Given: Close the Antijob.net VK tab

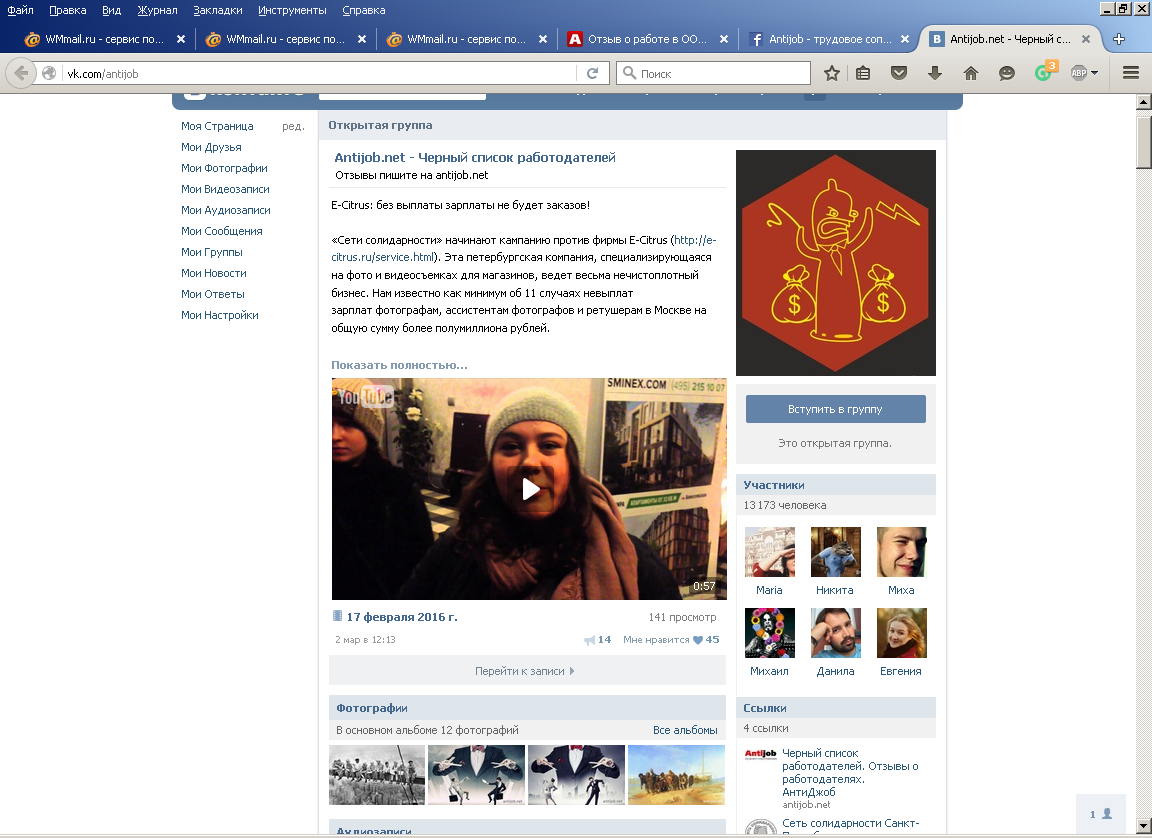Looking at the screenshot, I should point(1086,39).
